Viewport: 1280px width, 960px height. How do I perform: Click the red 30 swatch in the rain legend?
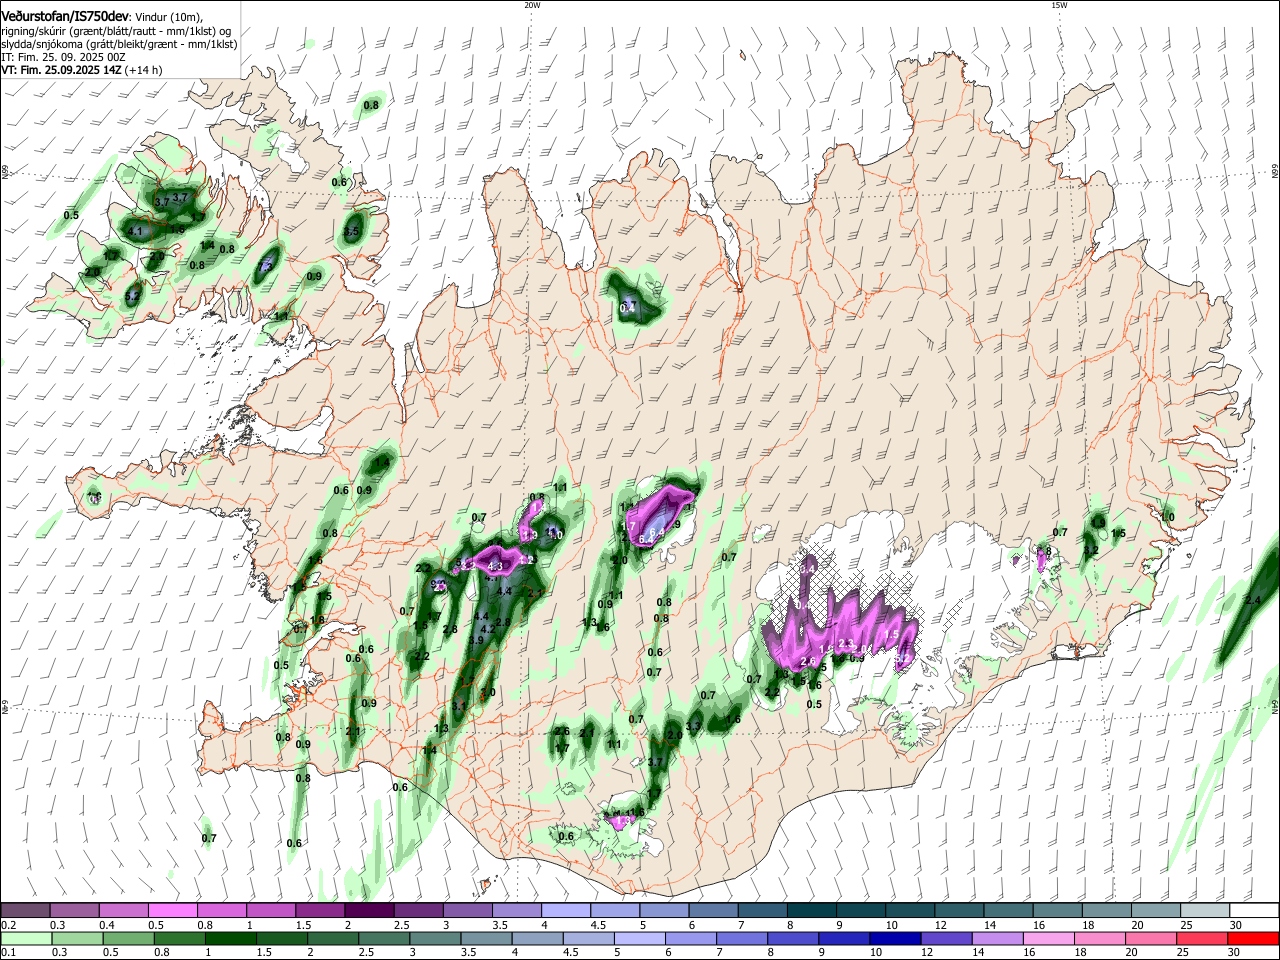click(x=1252, y=938)
